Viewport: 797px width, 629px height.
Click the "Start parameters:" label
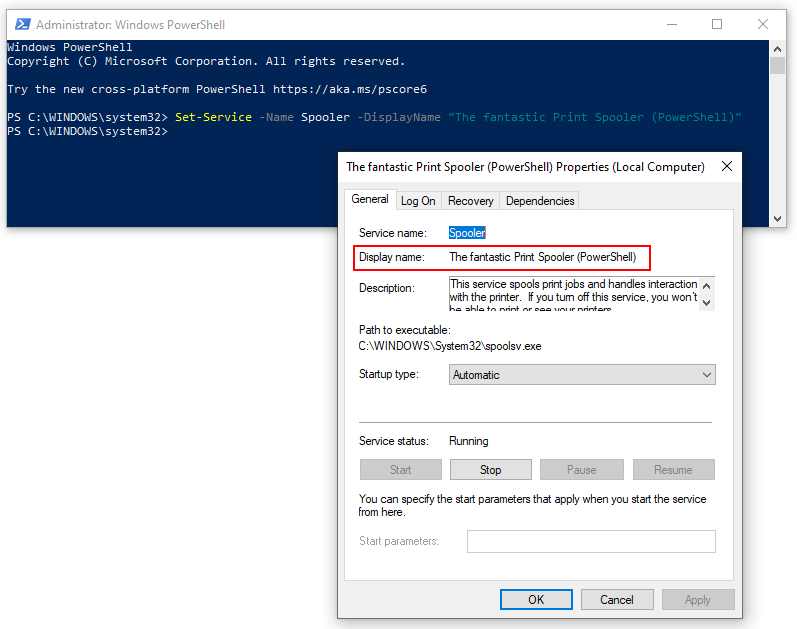[x=399, y=541]
